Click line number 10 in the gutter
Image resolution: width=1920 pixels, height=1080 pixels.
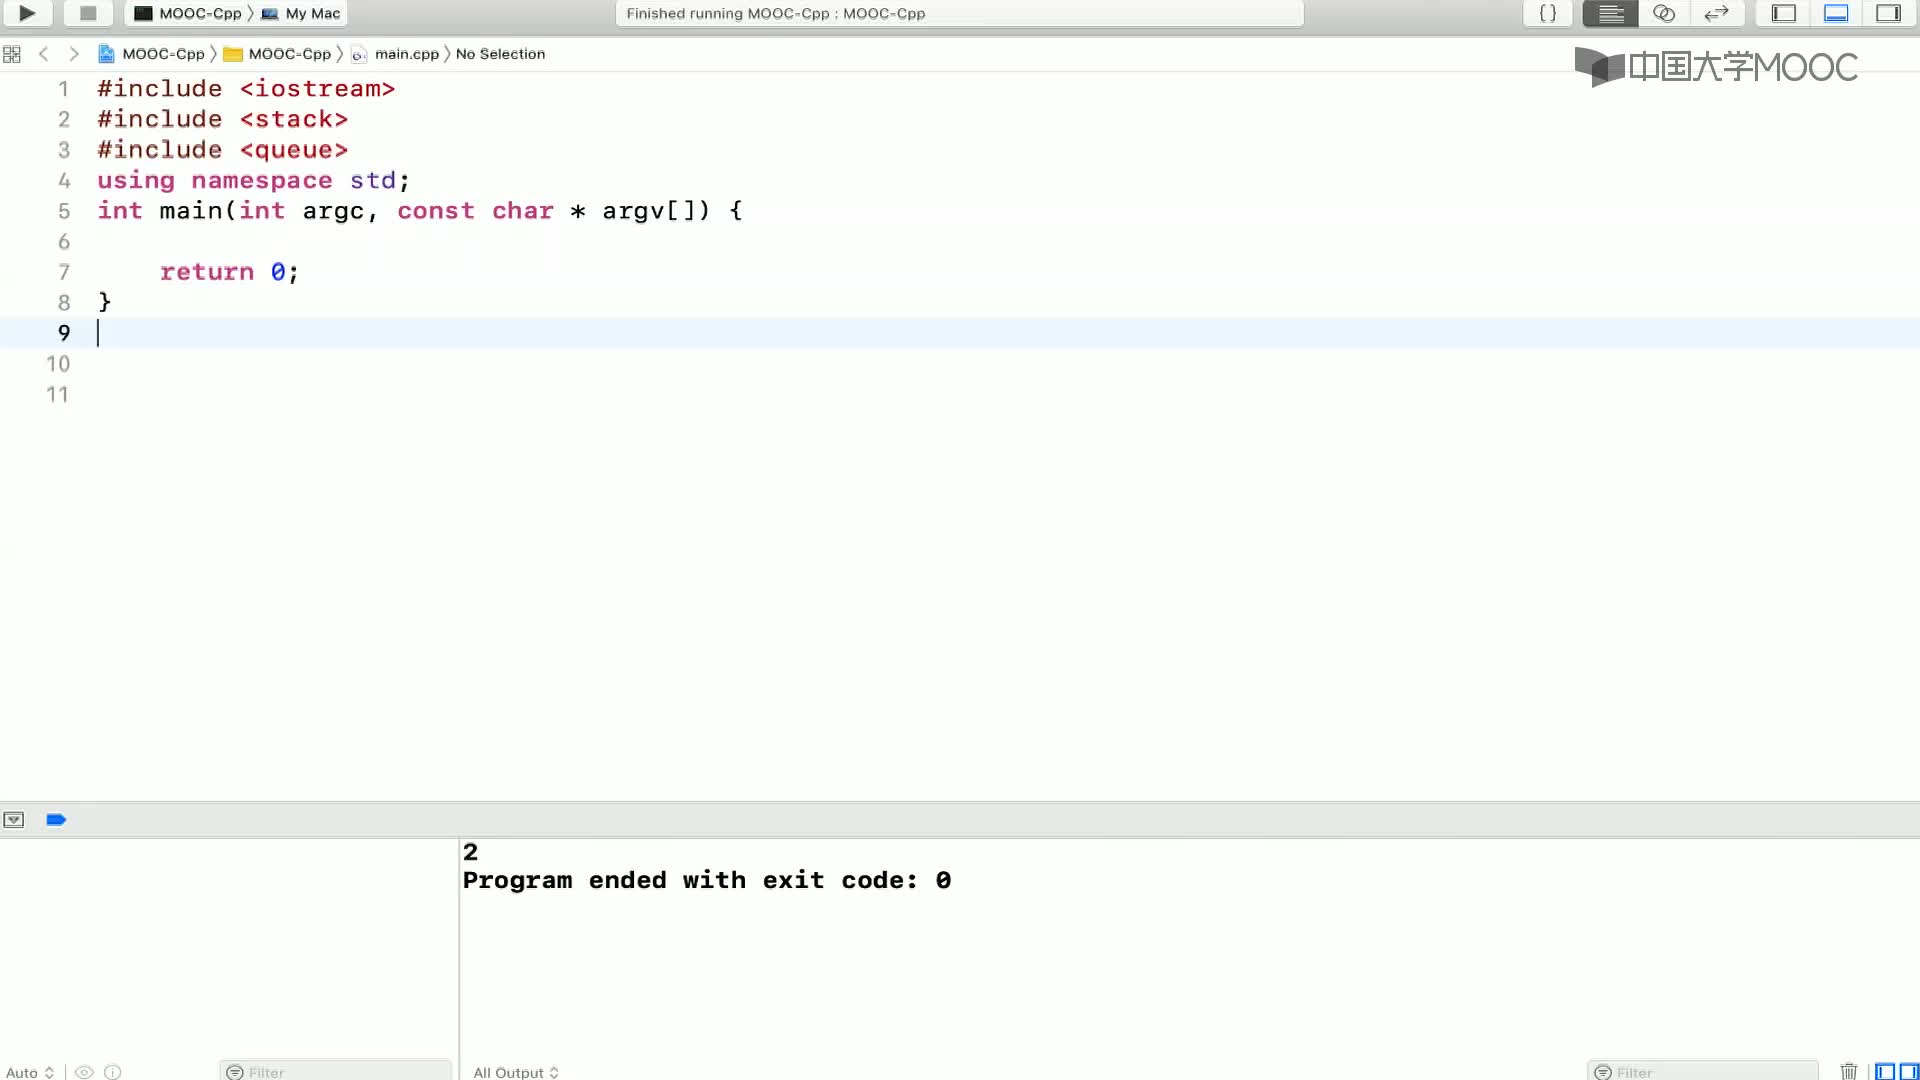[58, 364]
